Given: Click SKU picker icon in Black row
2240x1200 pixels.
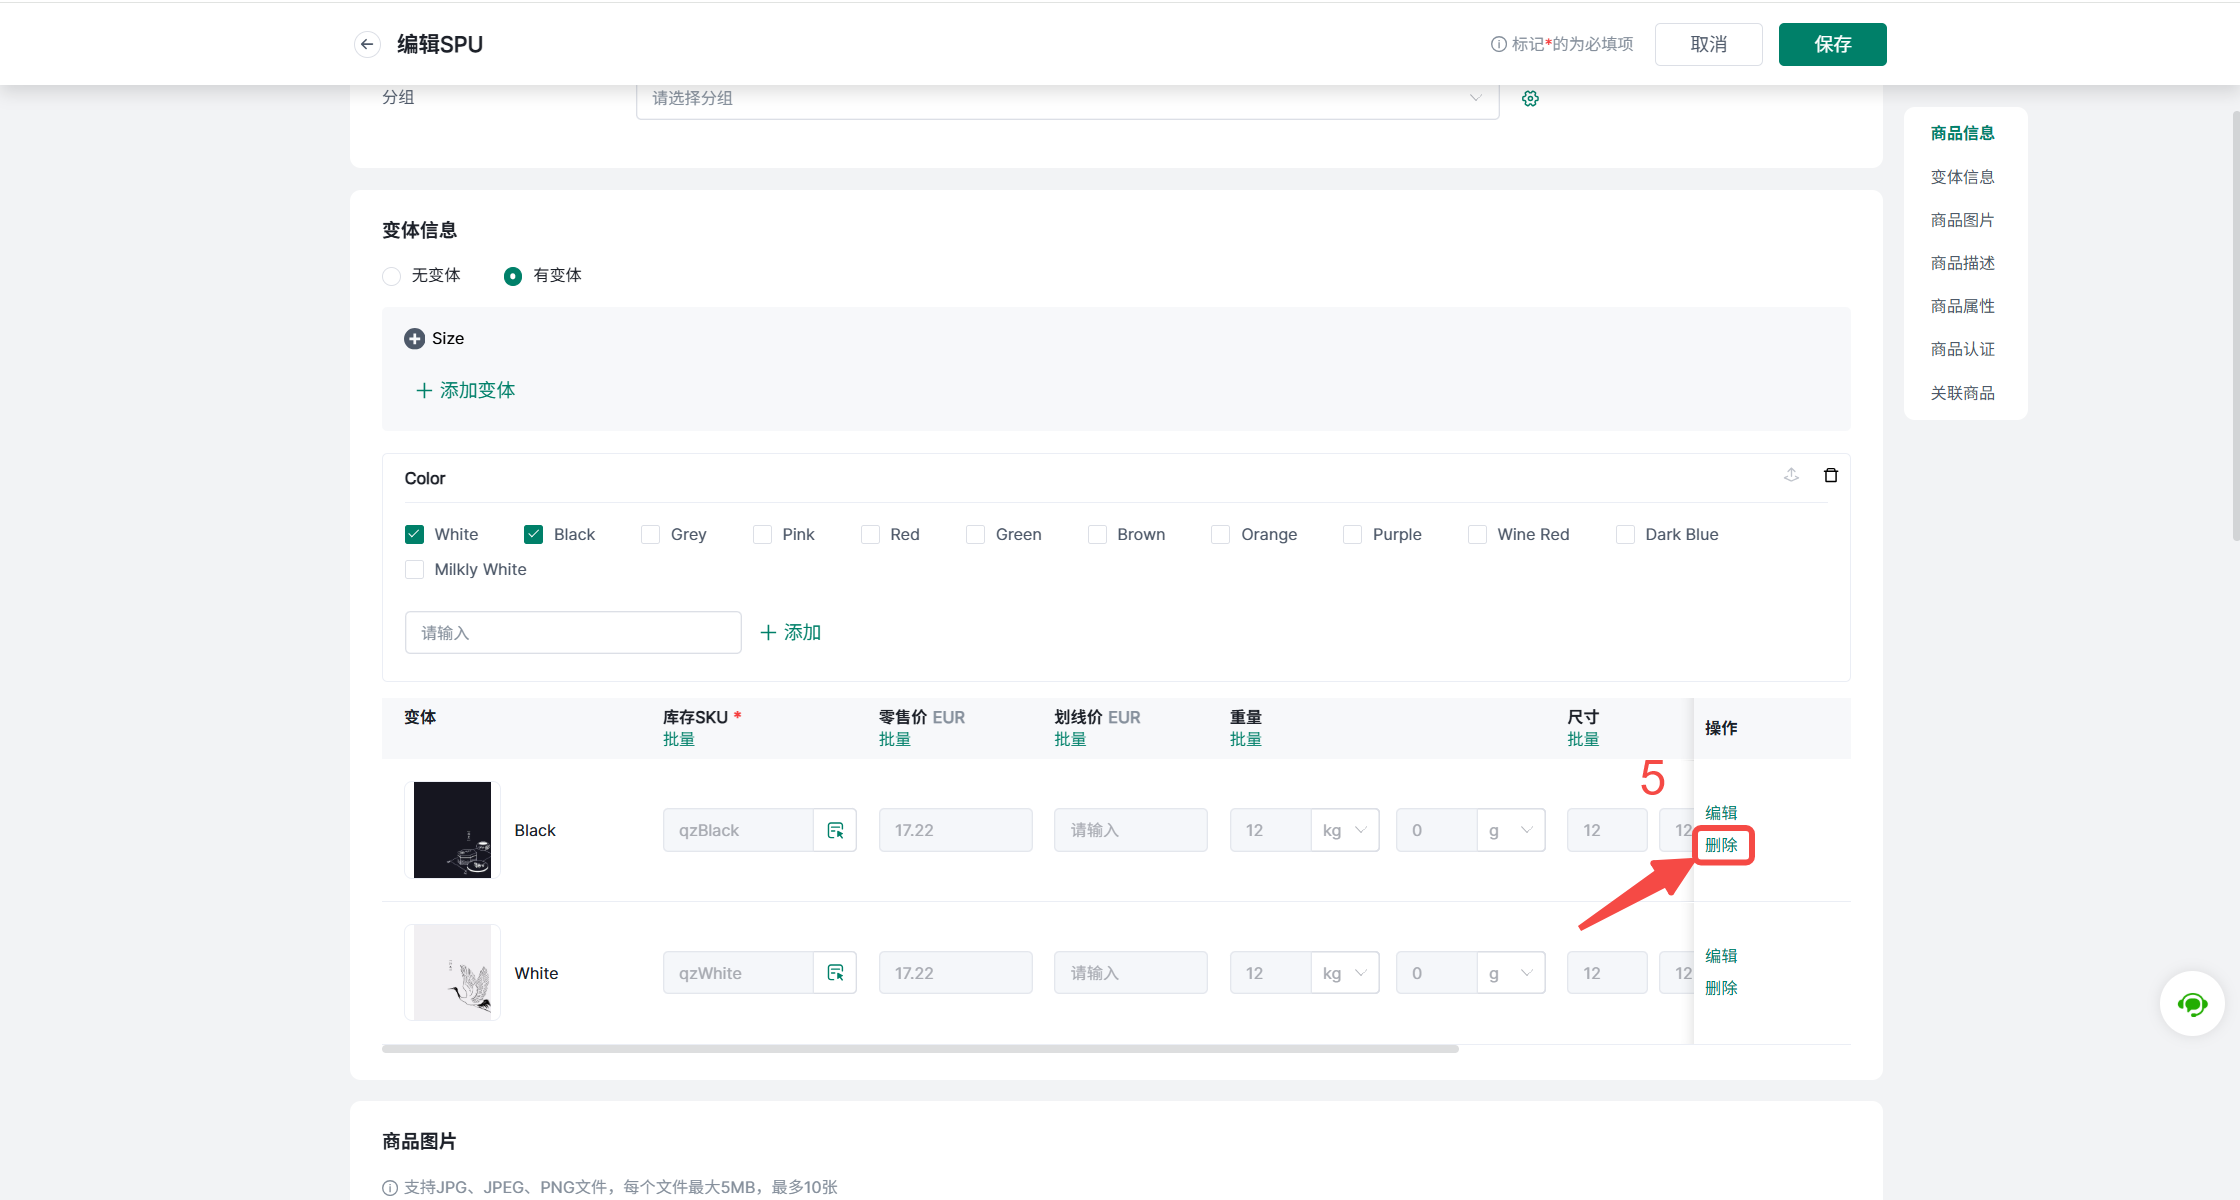Looking at the screenshot, I should pyautogui.click(x=835, y=830).
